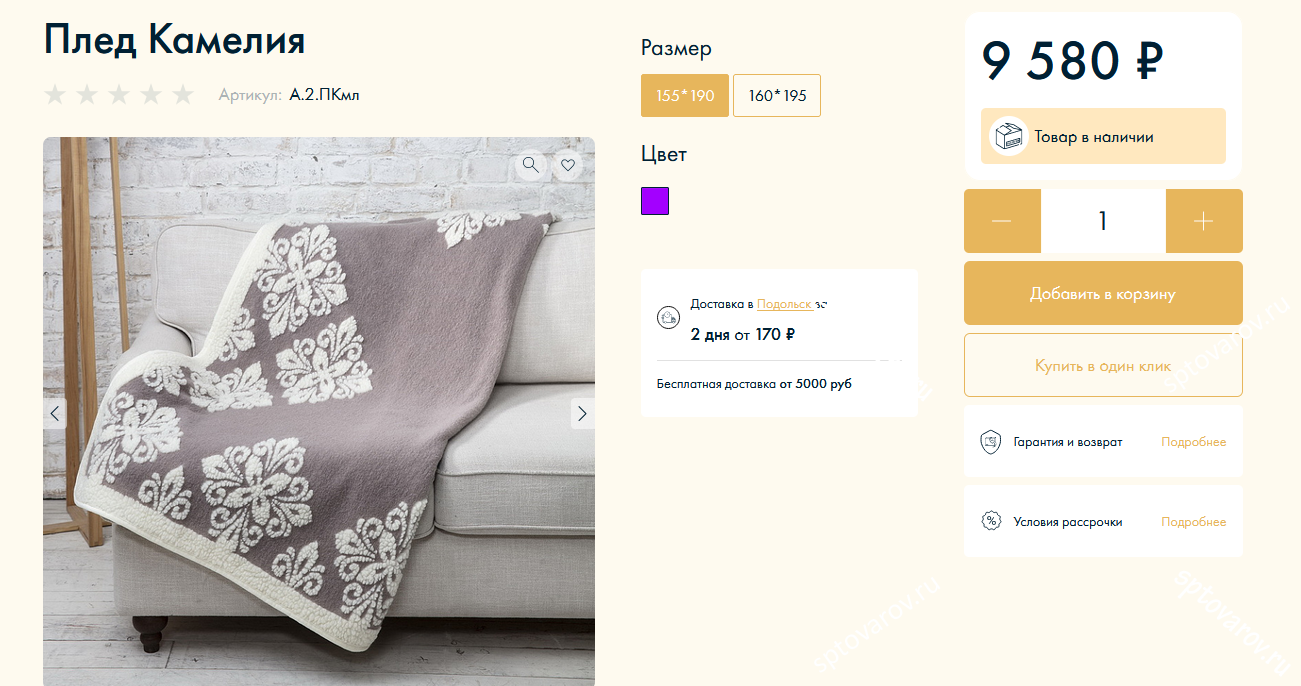This screenshot has height=686, width=1301.
Task: Rate product with fifth star
Action: click(x=182, y=95)
